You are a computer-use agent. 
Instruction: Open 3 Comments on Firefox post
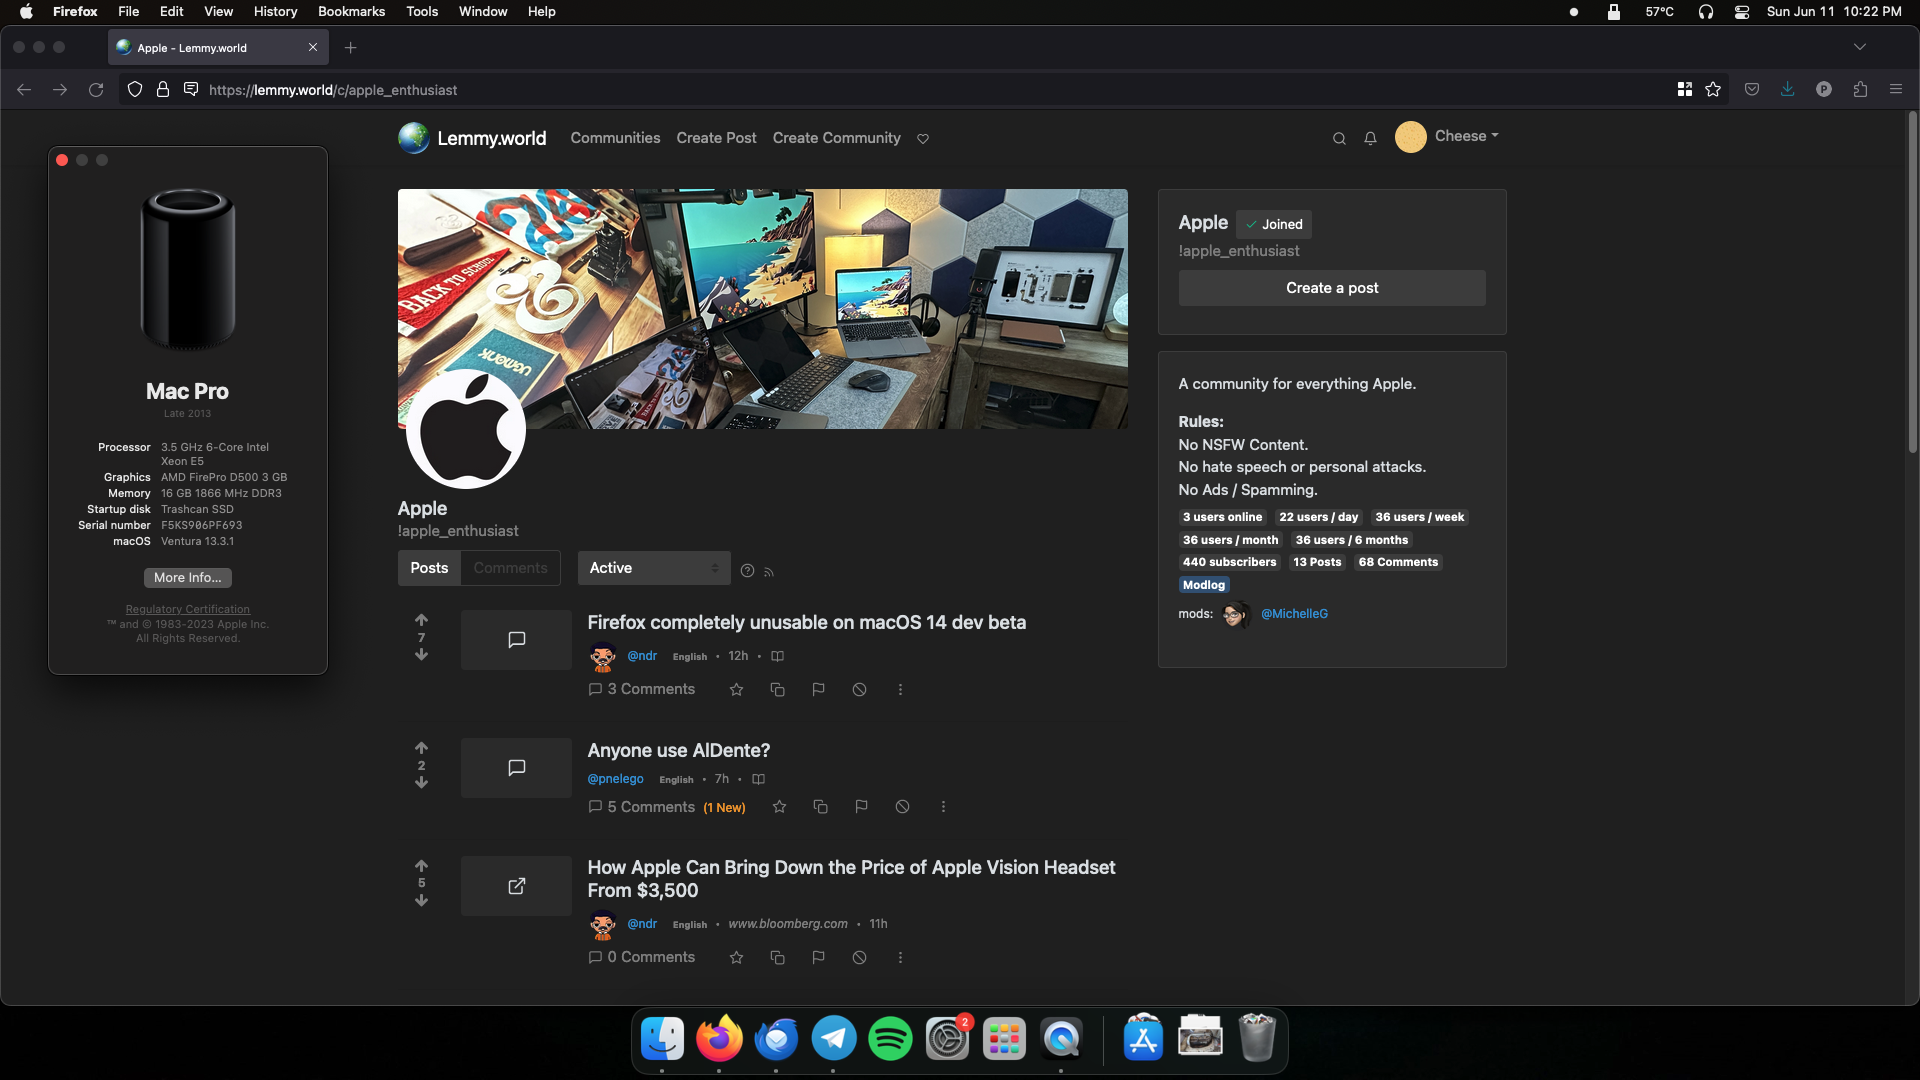pyautogui.click(x=641, y=690)
